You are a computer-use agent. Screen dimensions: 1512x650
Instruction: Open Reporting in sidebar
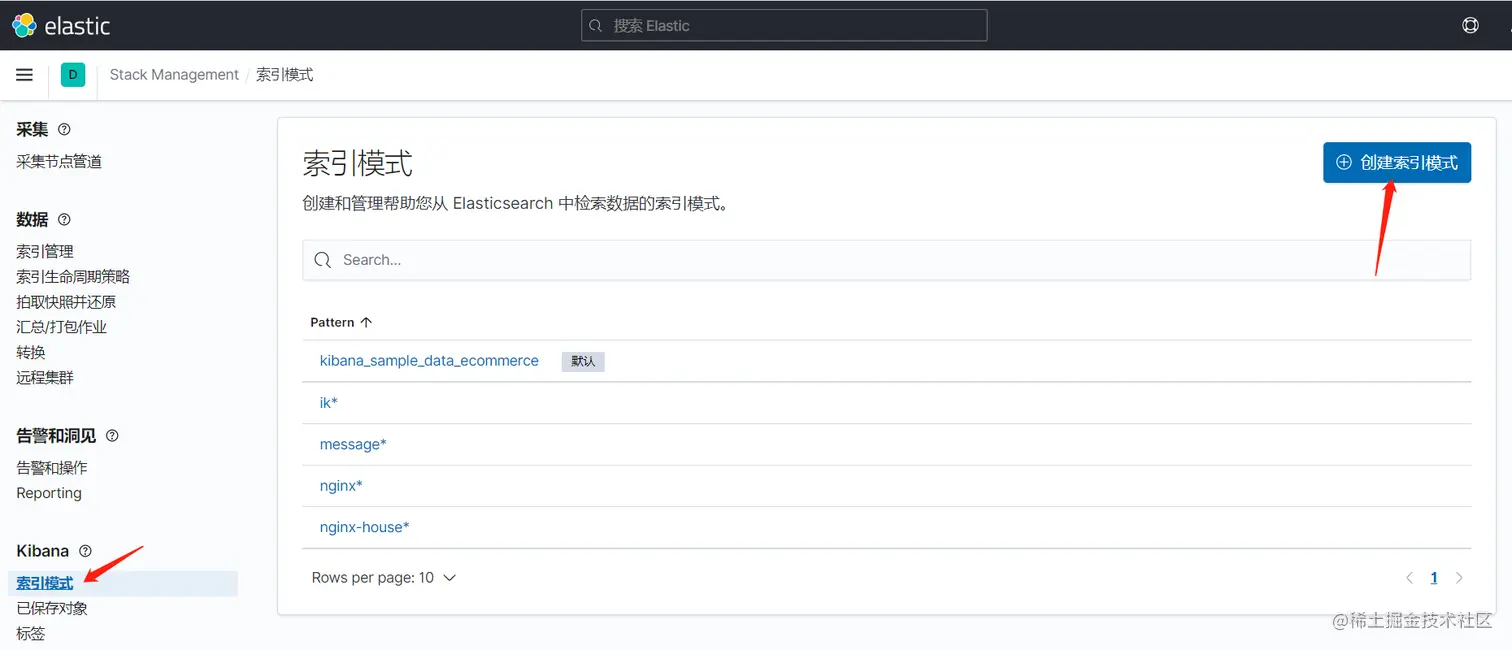coord(49,493)
